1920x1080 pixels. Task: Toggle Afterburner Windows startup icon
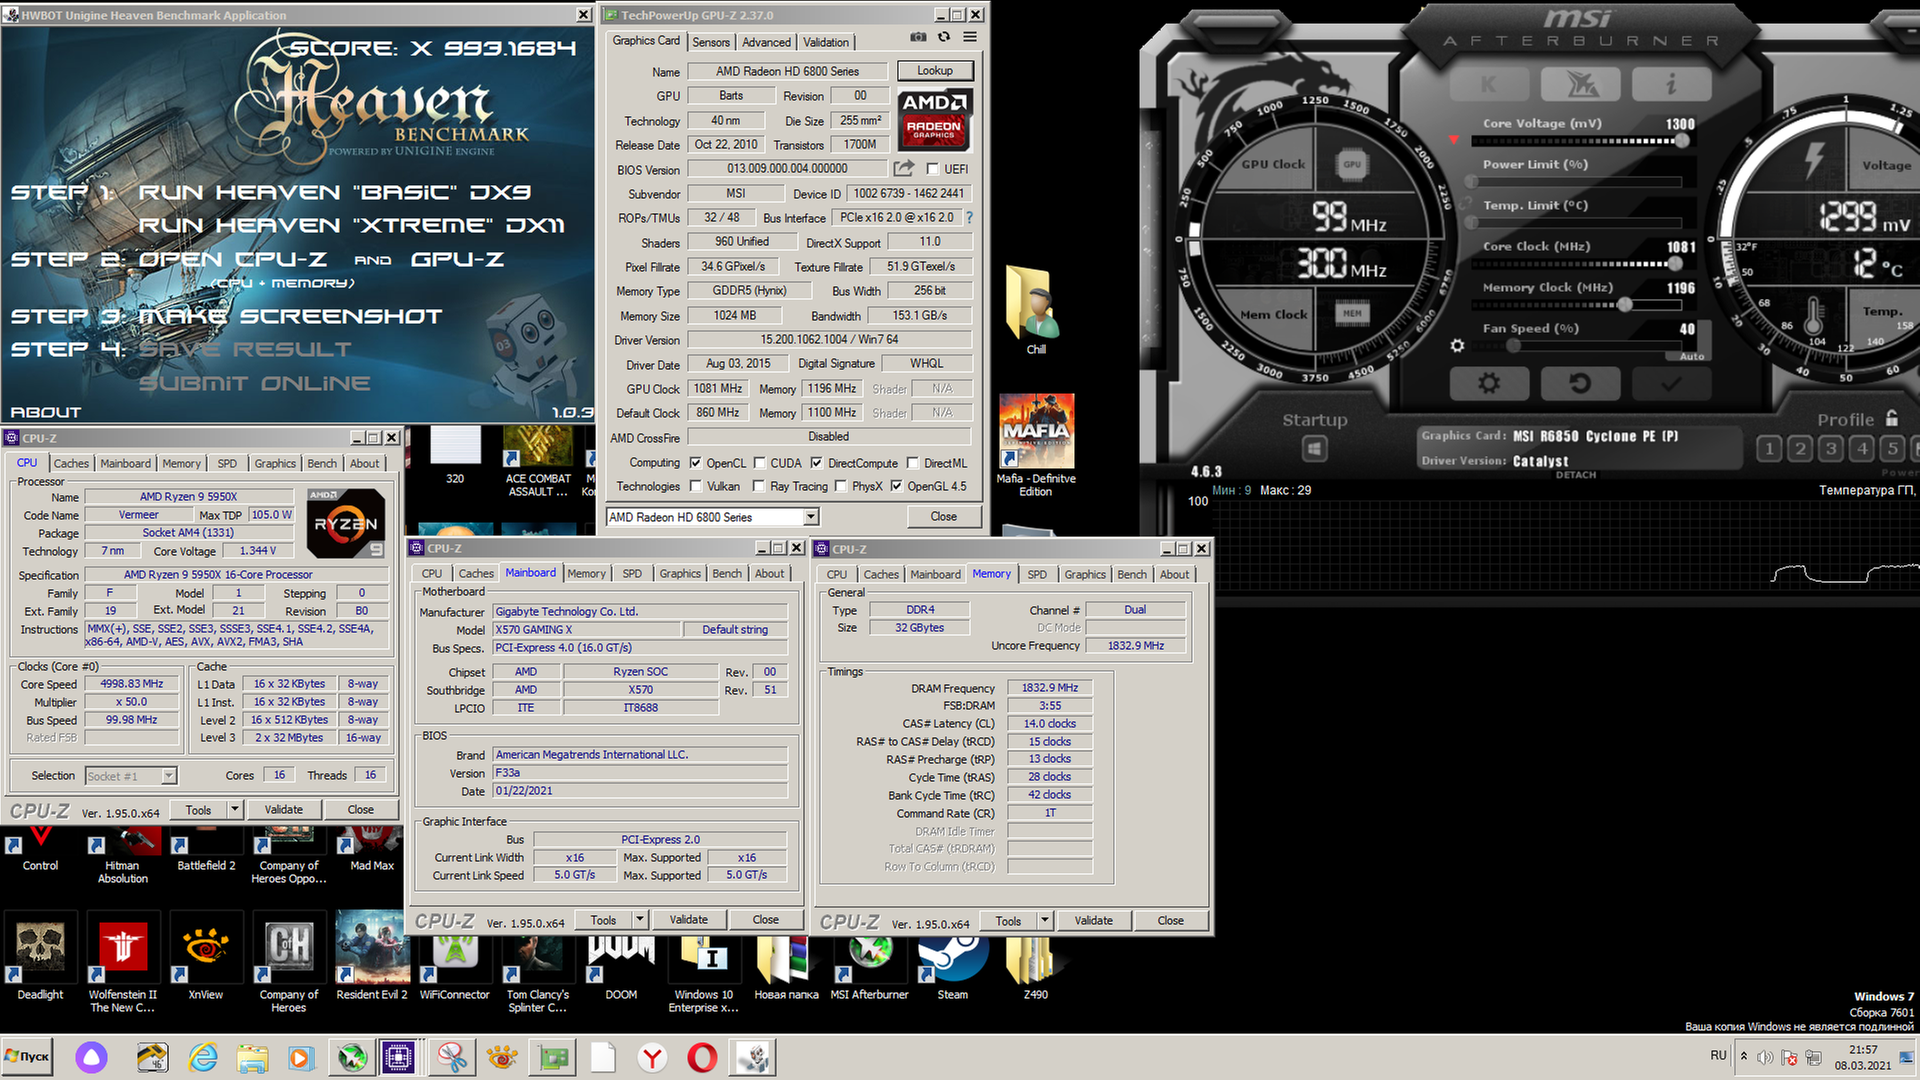[1315, 449]
